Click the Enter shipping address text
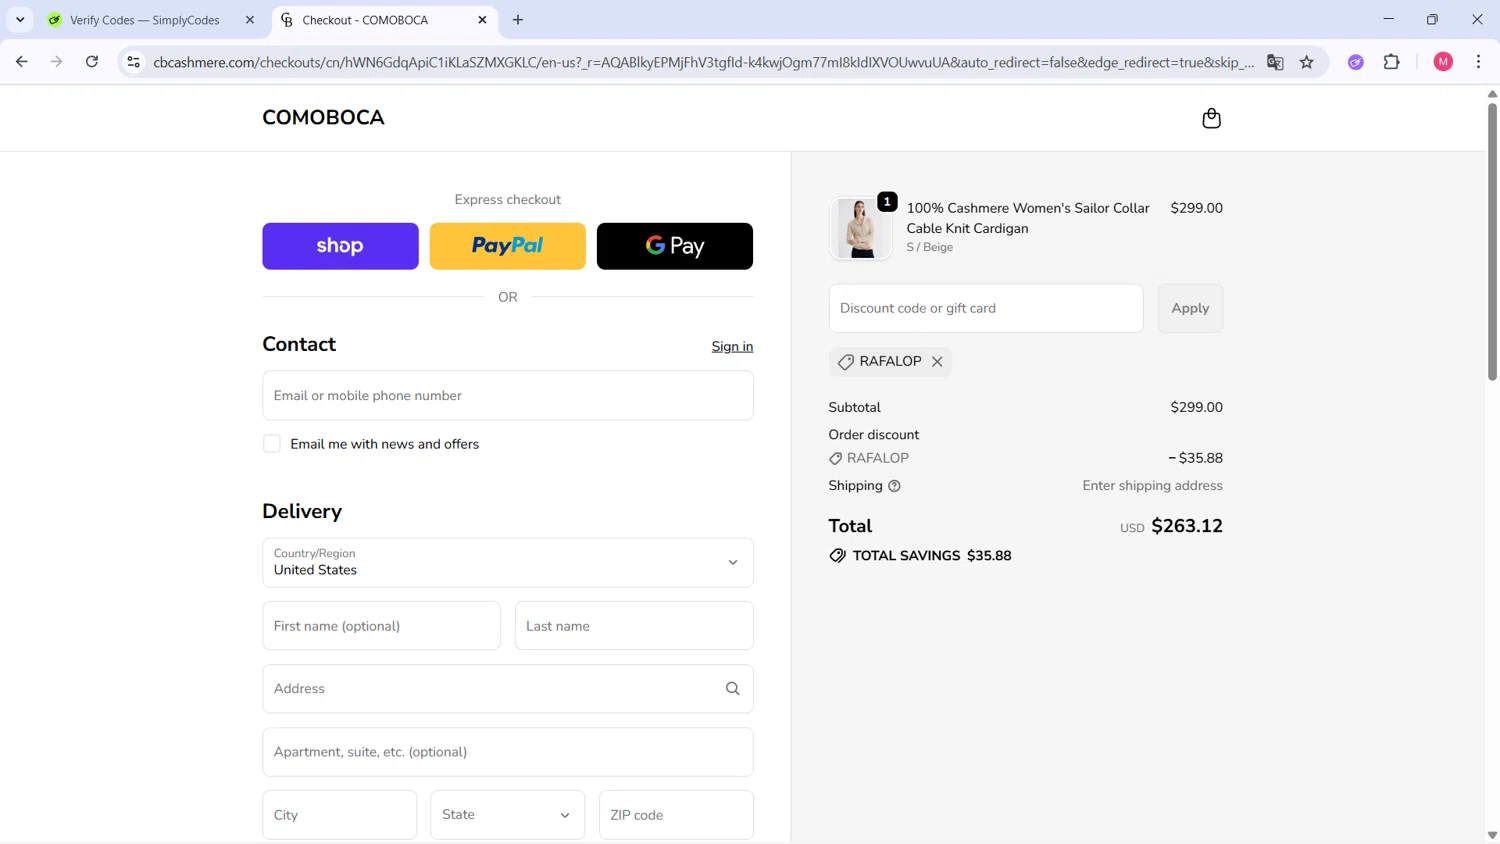Screen dimensions: 1500x844 point(1152,486)
